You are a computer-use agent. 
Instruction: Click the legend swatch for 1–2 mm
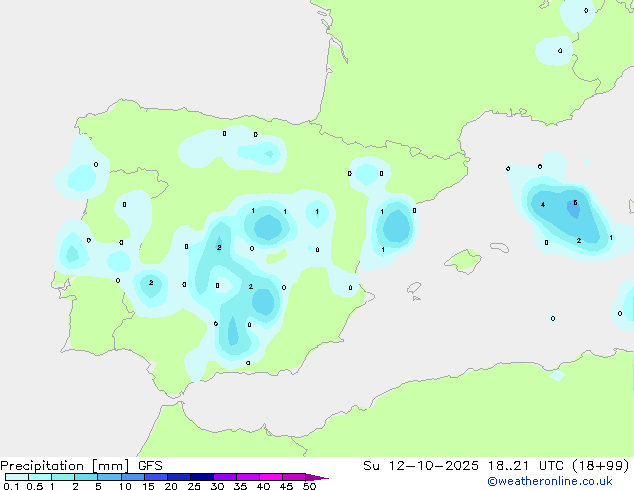[63, 477]
